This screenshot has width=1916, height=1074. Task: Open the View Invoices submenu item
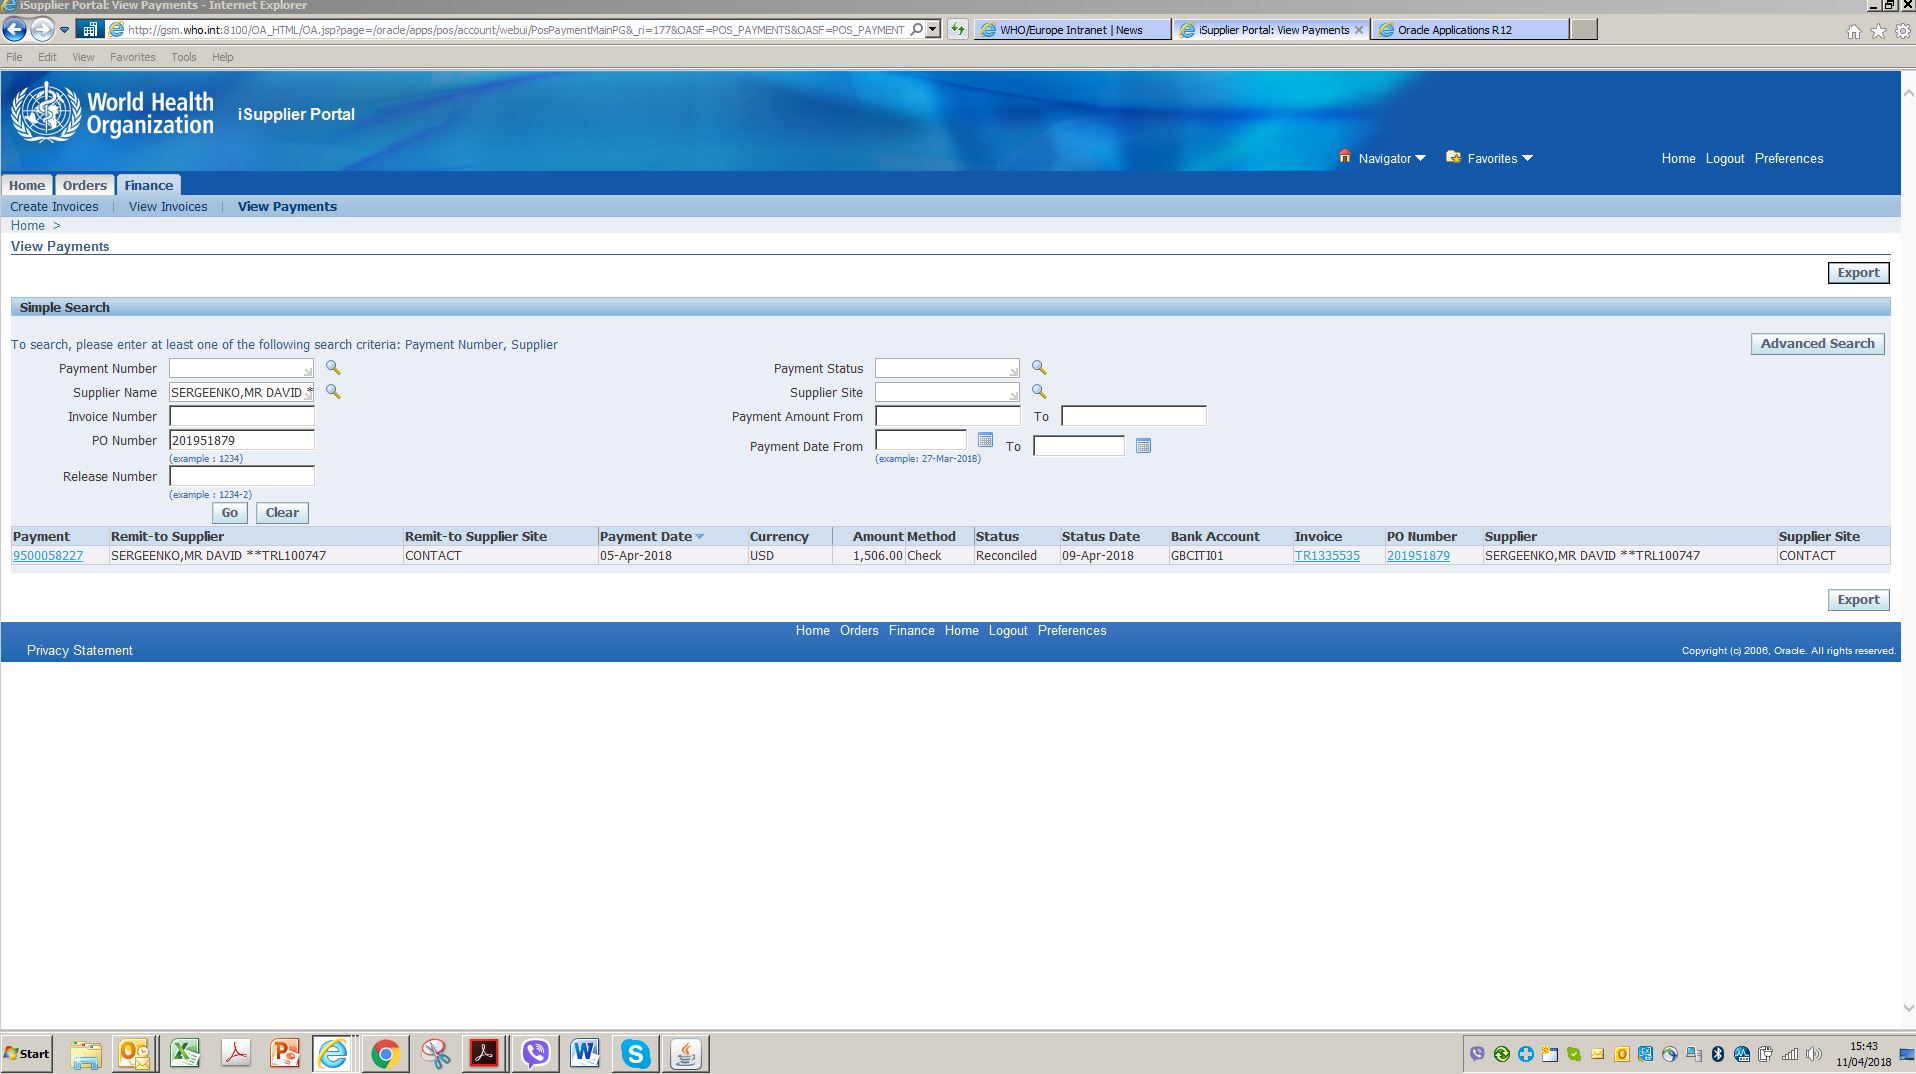click(x=168, y=207)
